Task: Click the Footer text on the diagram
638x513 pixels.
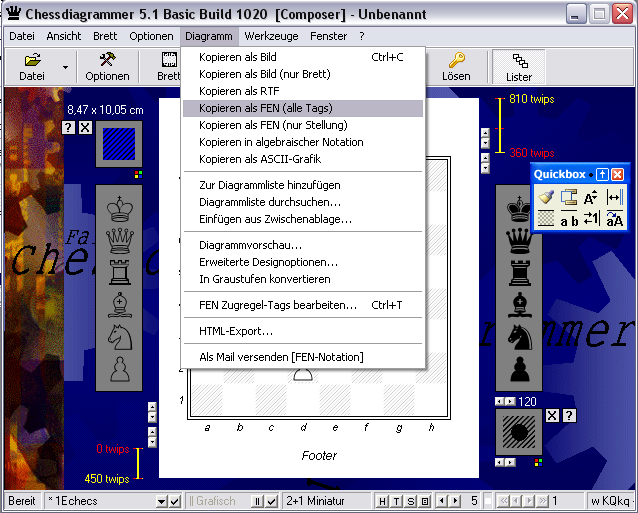Action: tap(319, 456)
